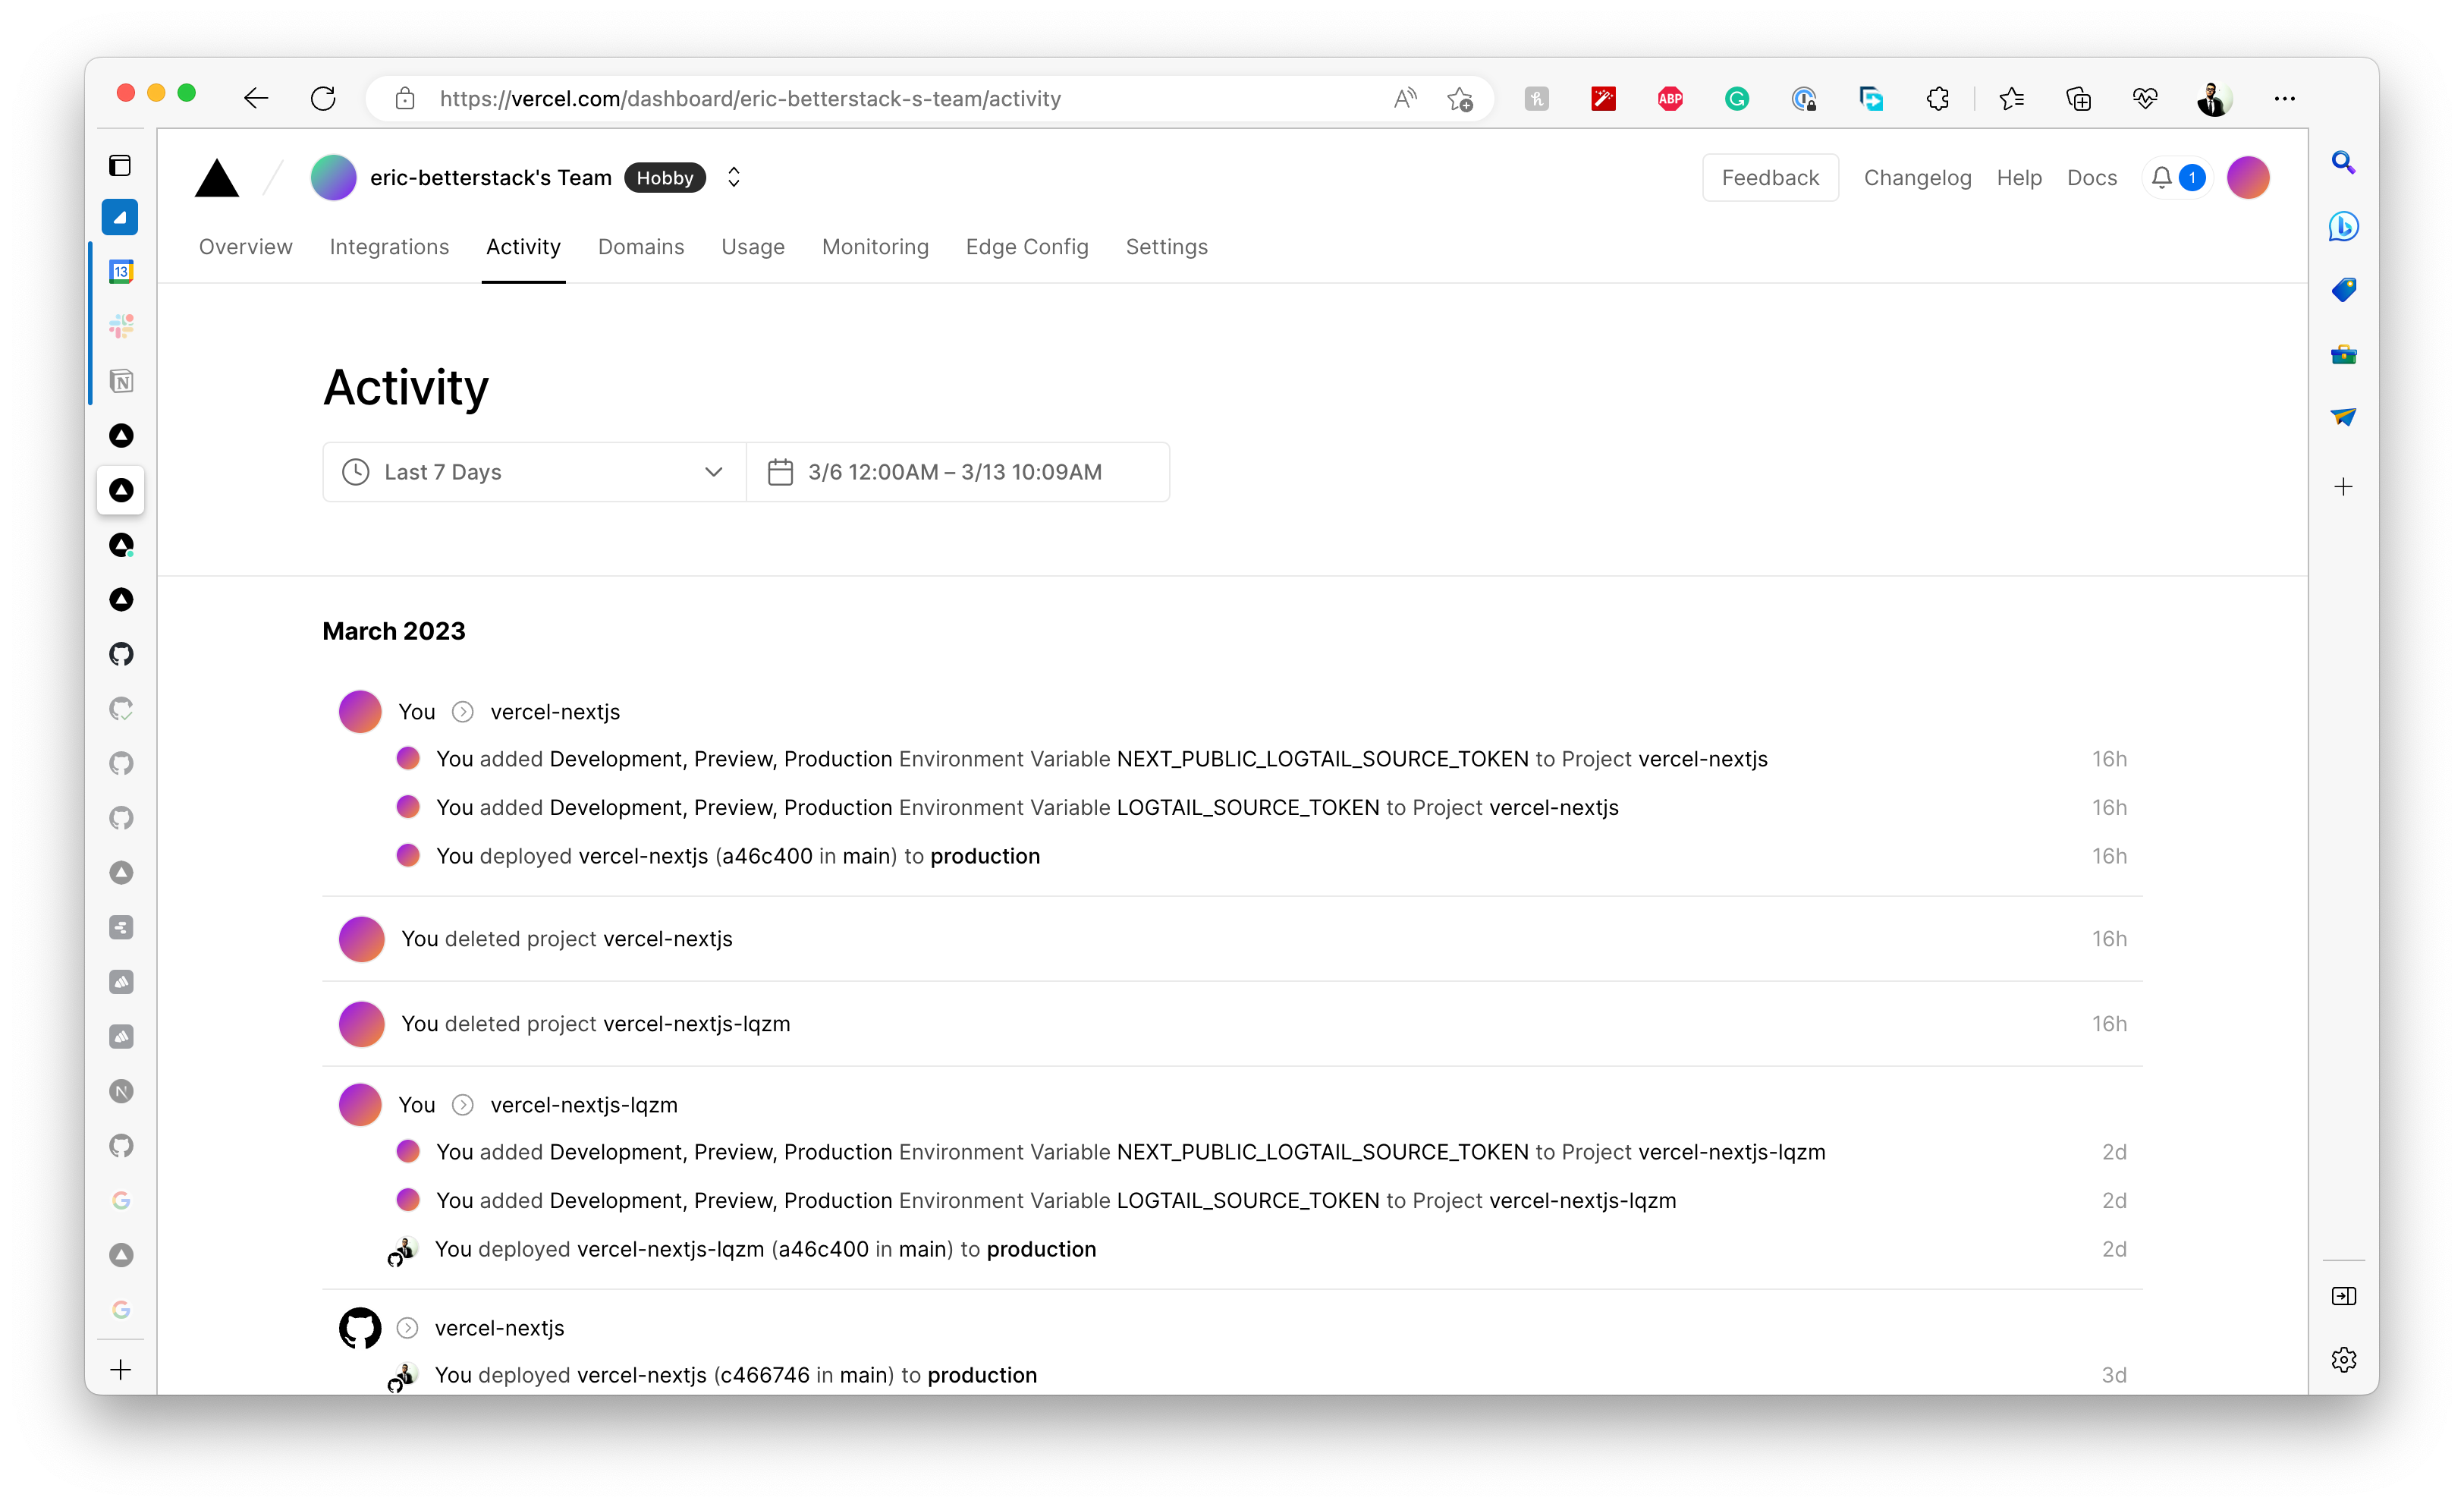Open the Docs link
The image size is (2464, 1507).
coord(2091,178)
